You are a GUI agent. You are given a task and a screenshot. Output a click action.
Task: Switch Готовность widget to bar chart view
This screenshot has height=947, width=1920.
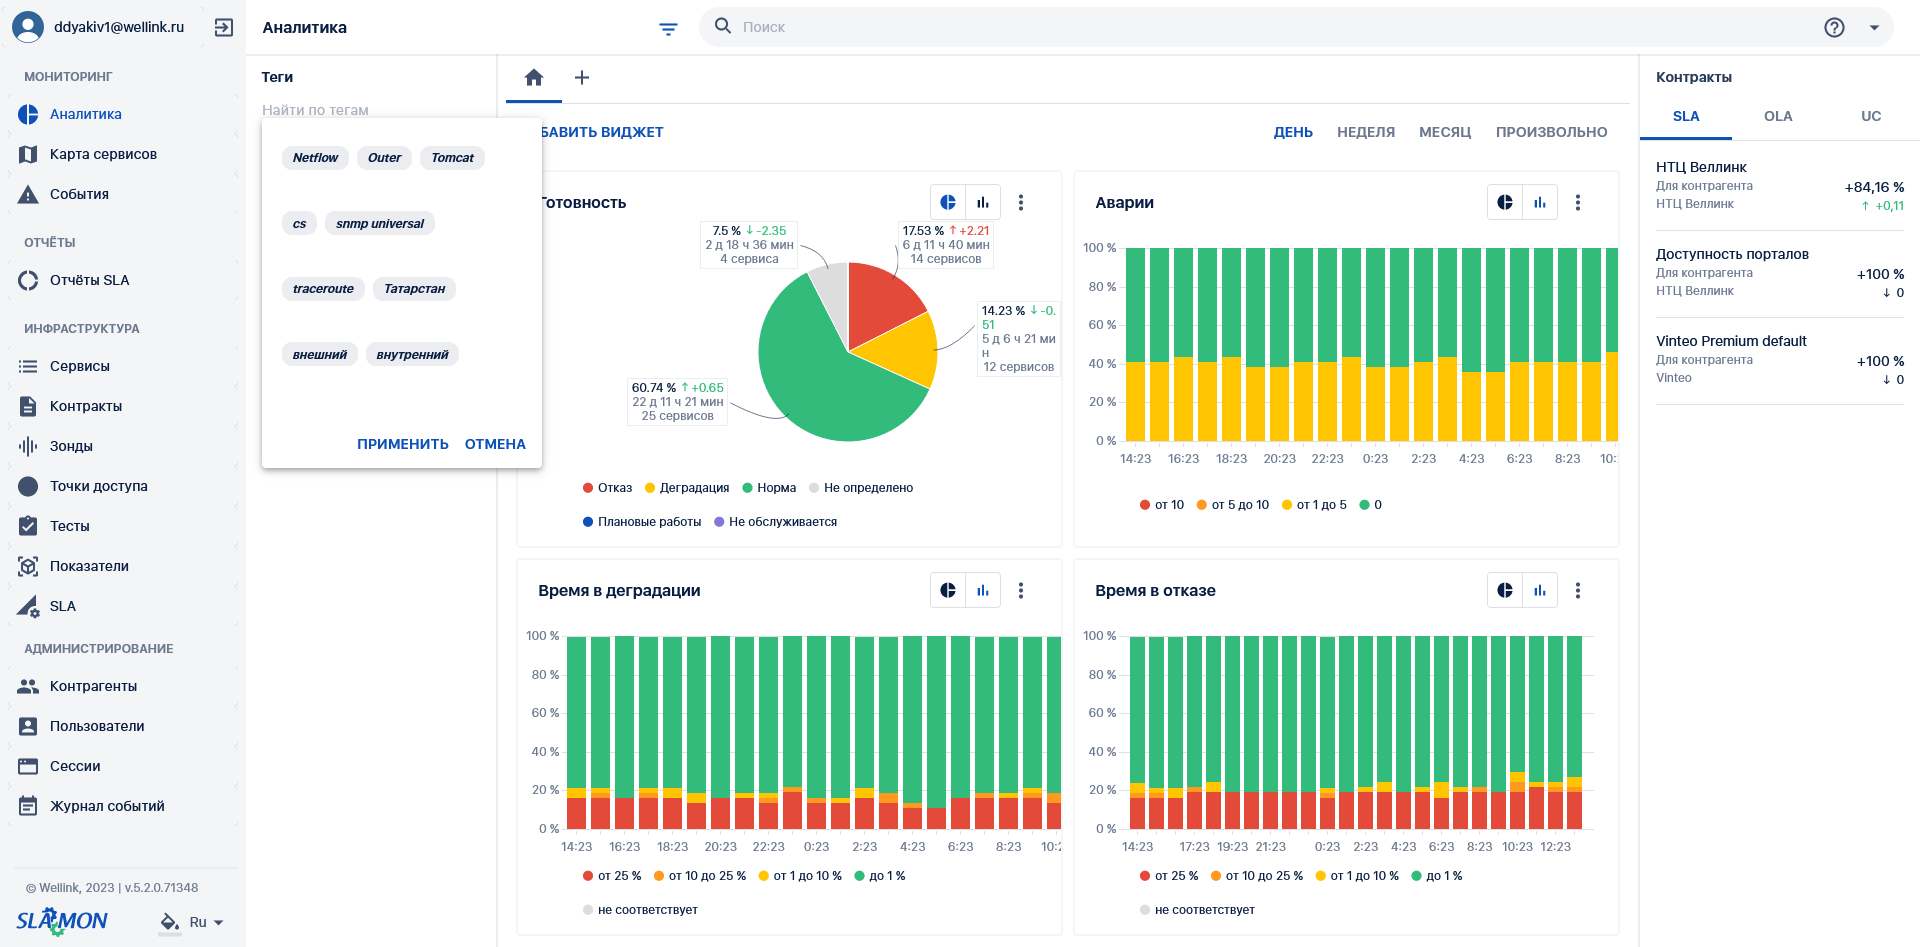click(983, 202)
